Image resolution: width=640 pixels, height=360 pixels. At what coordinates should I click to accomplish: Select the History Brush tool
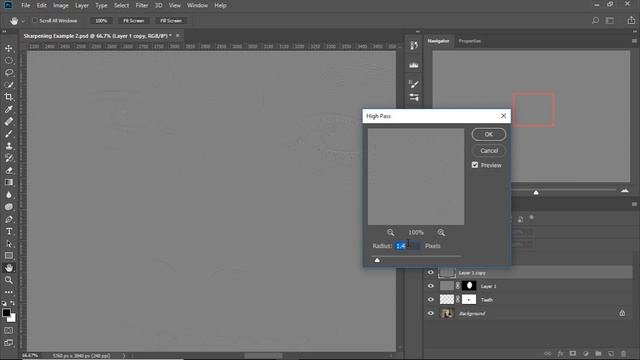pos(9,158)
